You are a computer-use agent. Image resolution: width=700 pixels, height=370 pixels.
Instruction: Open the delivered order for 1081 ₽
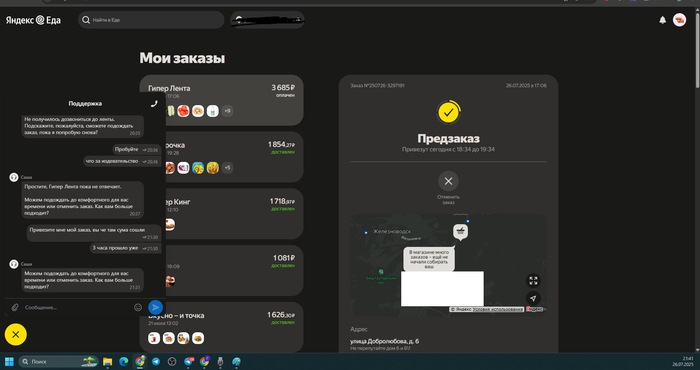(221, 270)
